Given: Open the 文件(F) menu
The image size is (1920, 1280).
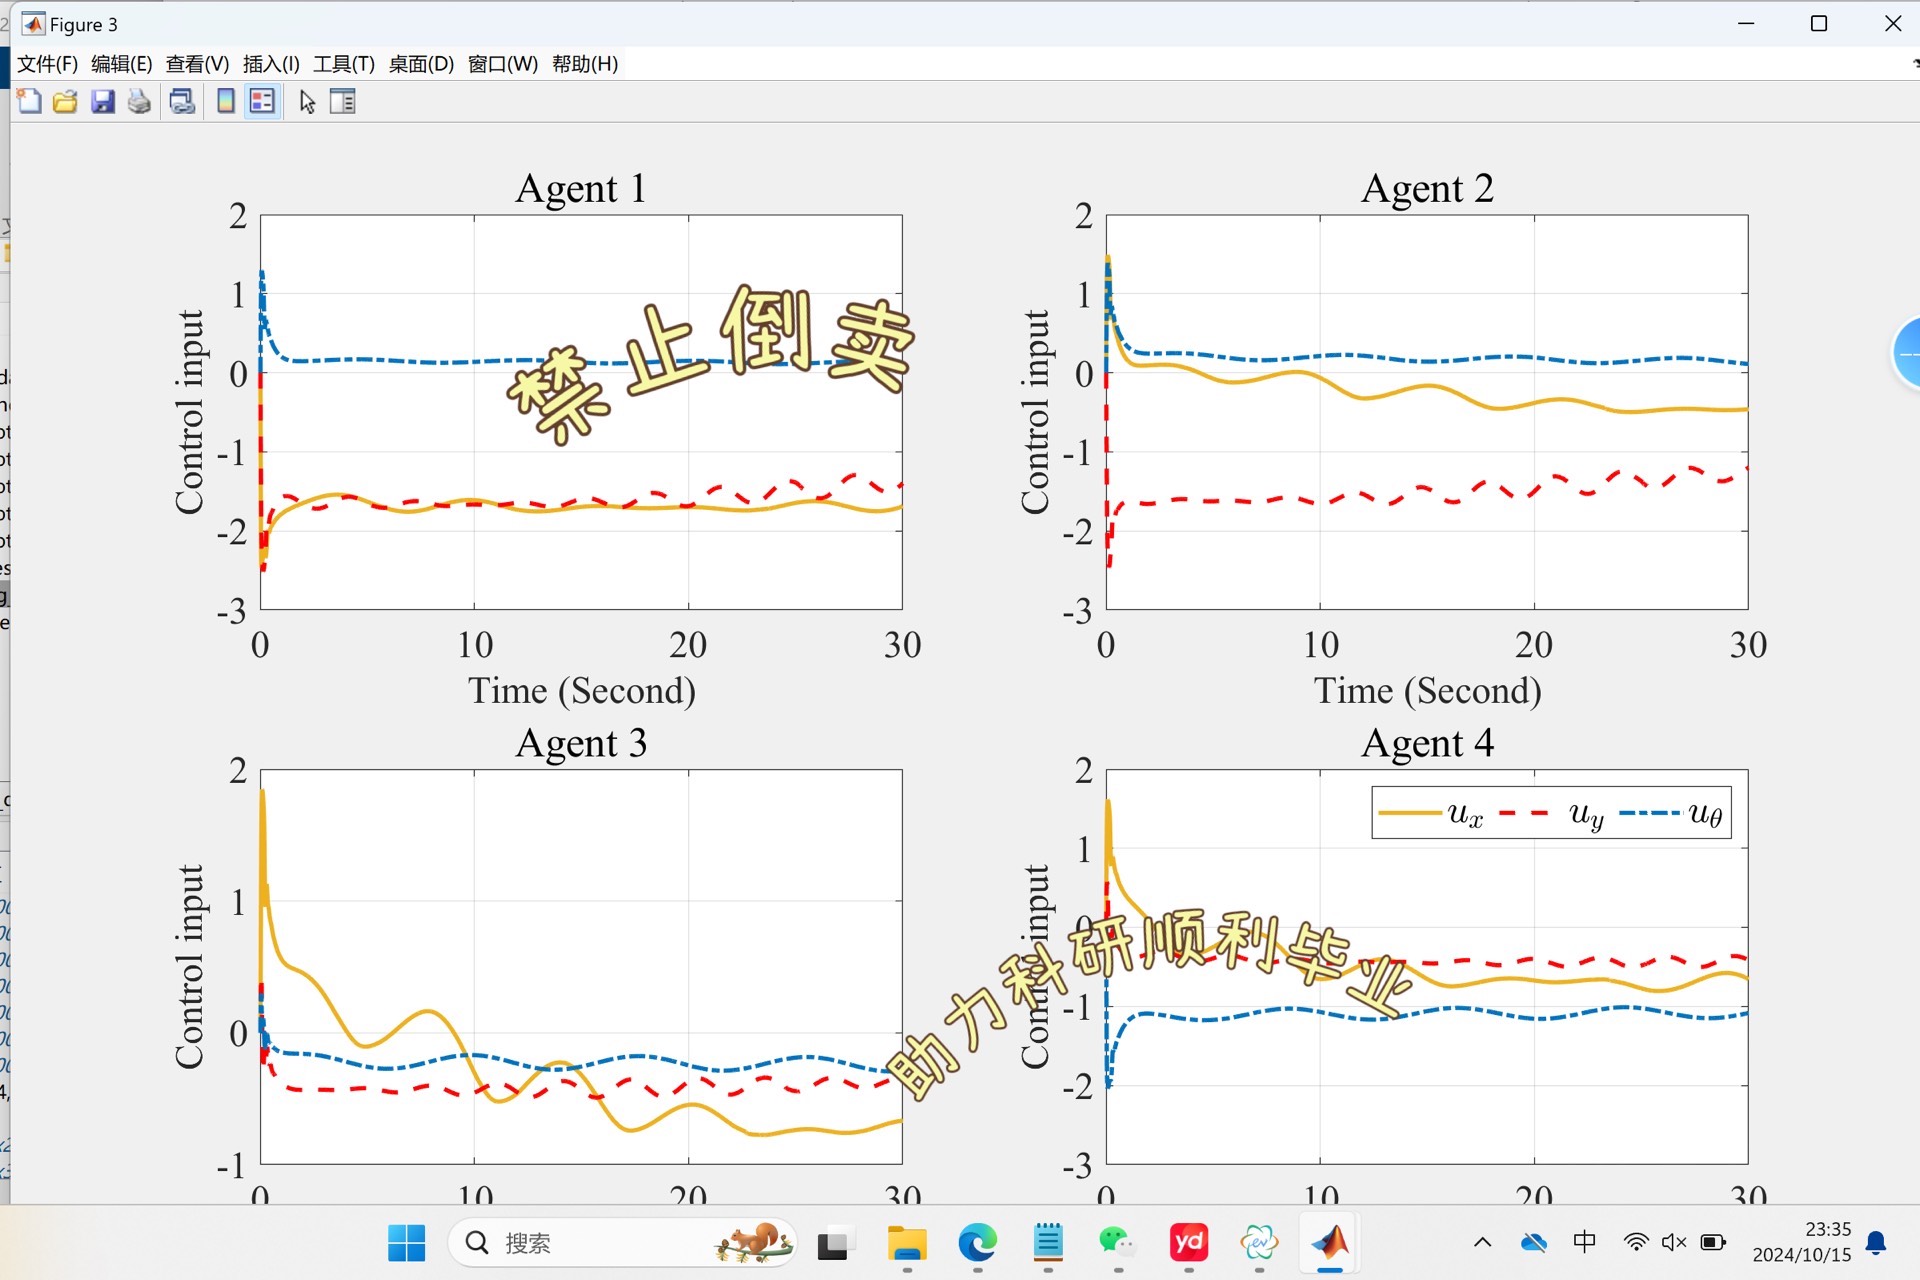Looking at the screenshot, I should 47,64.
